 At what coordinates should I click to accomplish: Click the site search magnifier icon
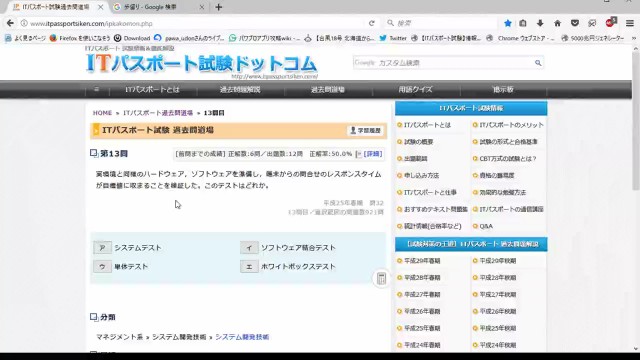click(x=538, y=63)
